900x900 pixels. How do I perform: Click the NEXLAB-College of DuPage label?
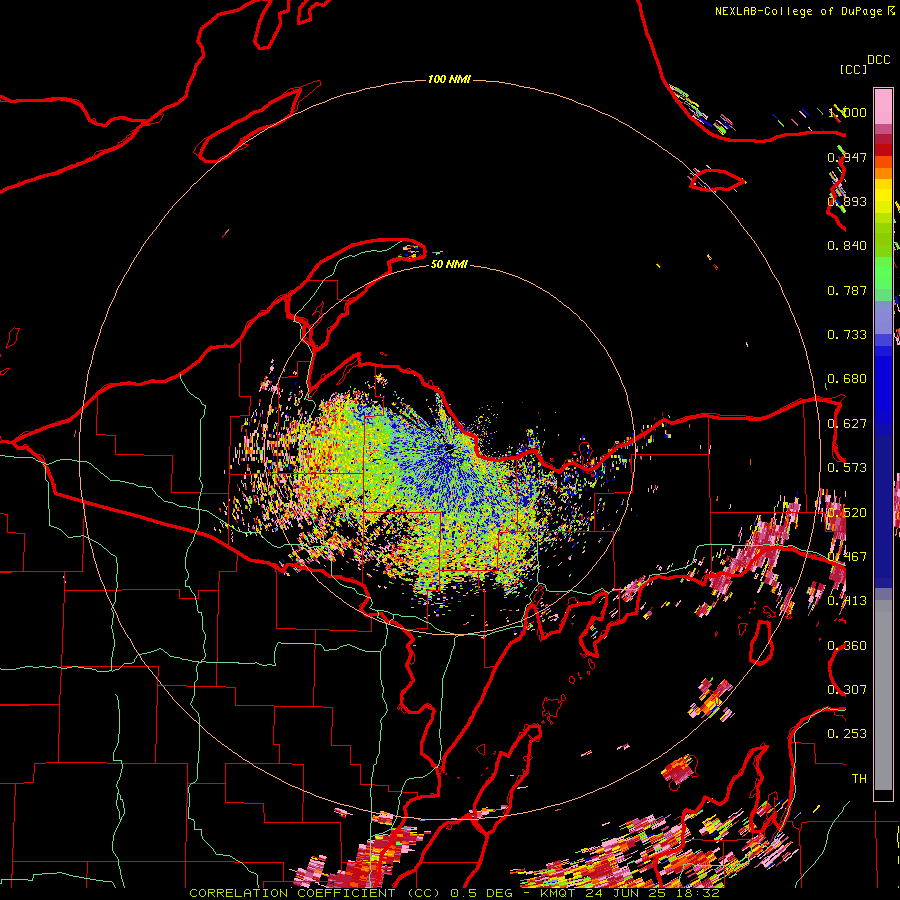coord(798,11)
